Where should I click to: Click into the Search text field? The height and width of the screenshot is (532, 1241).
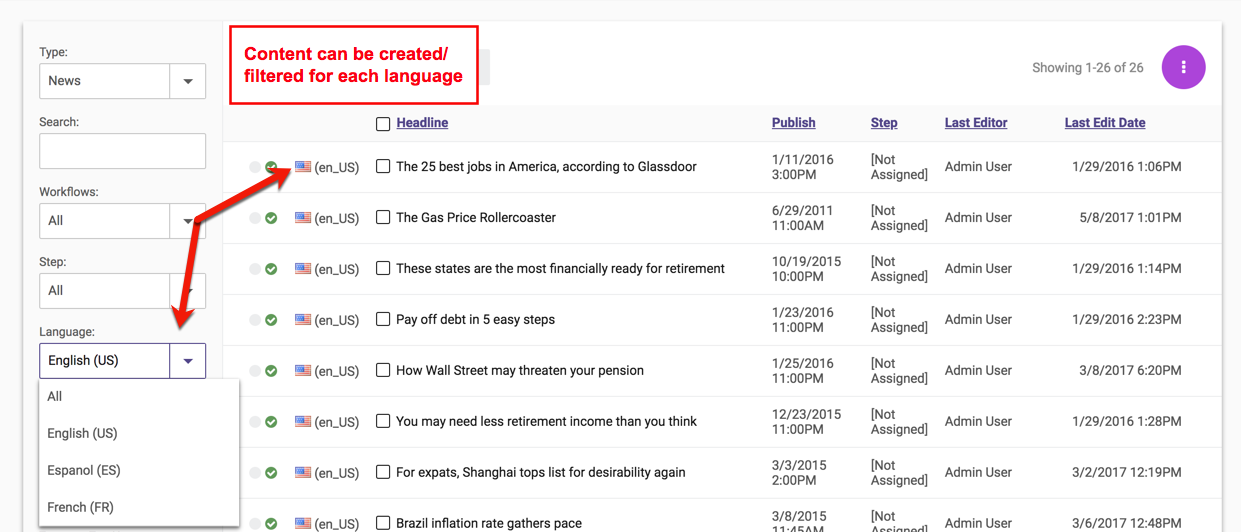click(122, 151)
